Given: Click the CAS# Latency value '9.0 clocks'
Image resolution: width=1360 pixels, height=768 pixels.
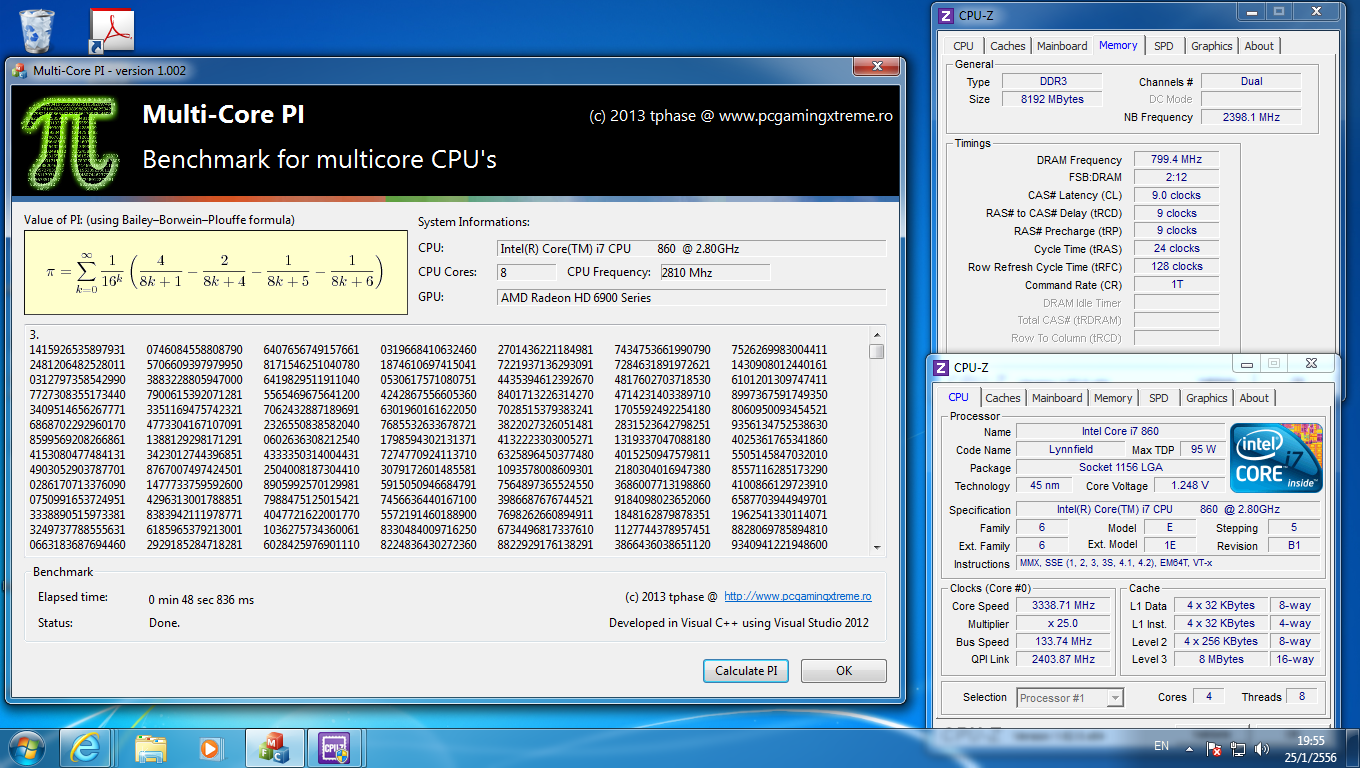Looking at the screenshot, I should pyautogui.click(x=1176, y=196).
